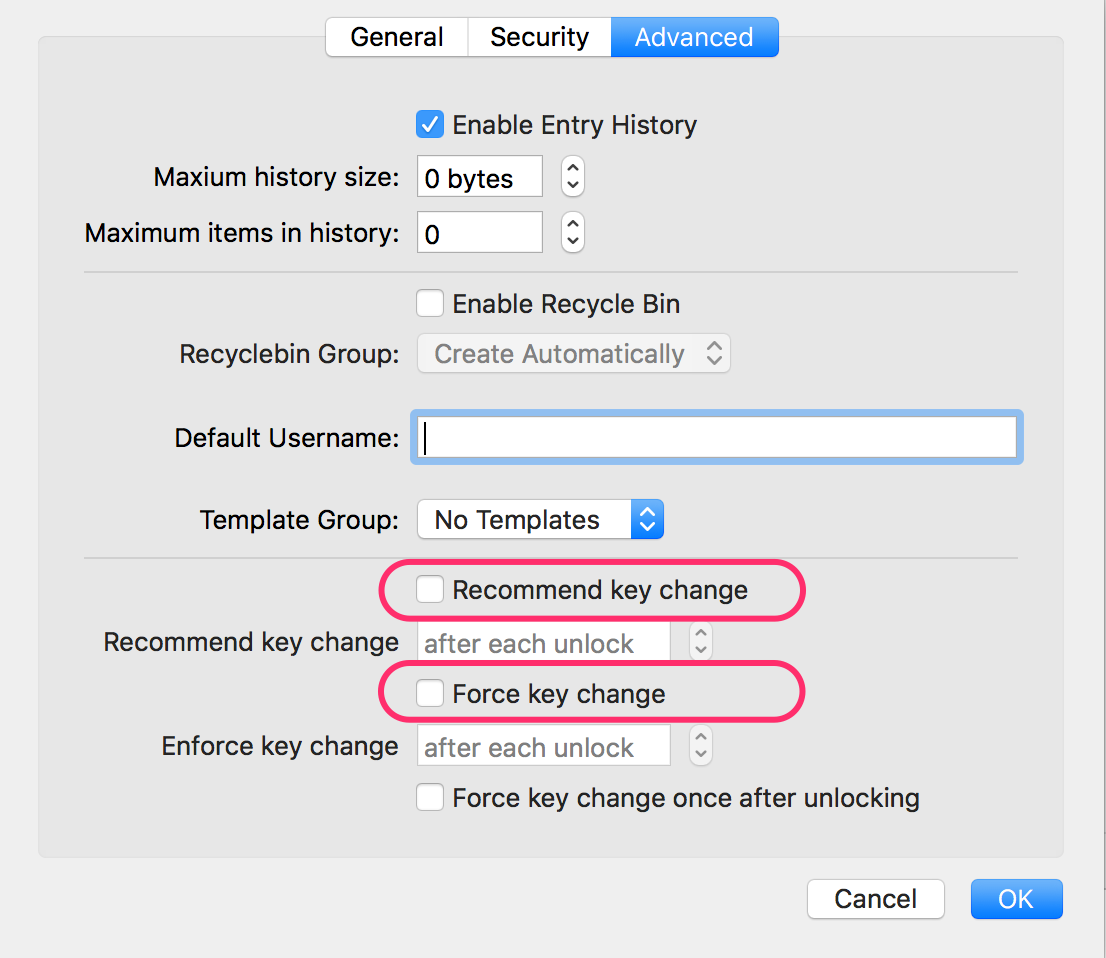Uncheck Enable Entry History checkbox

point(430,125)
